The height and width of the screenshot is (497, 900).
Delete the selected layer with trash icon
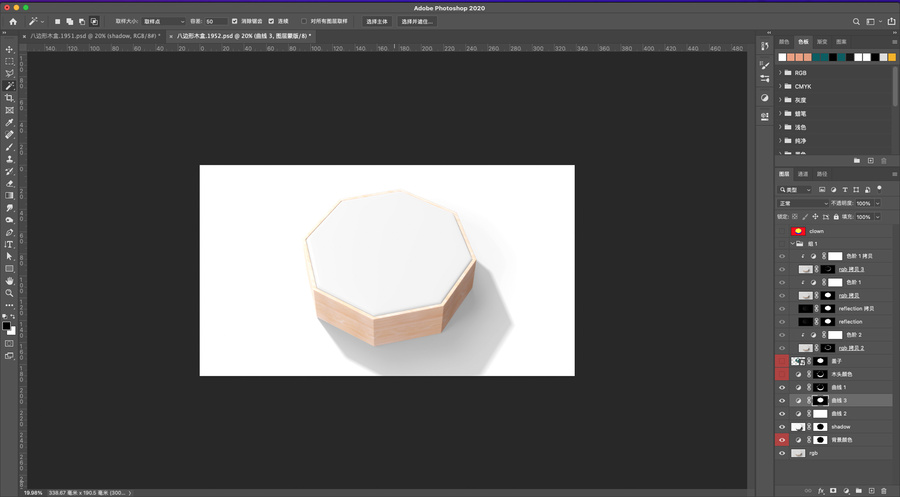pyautogui.click(x=884, y=491)
